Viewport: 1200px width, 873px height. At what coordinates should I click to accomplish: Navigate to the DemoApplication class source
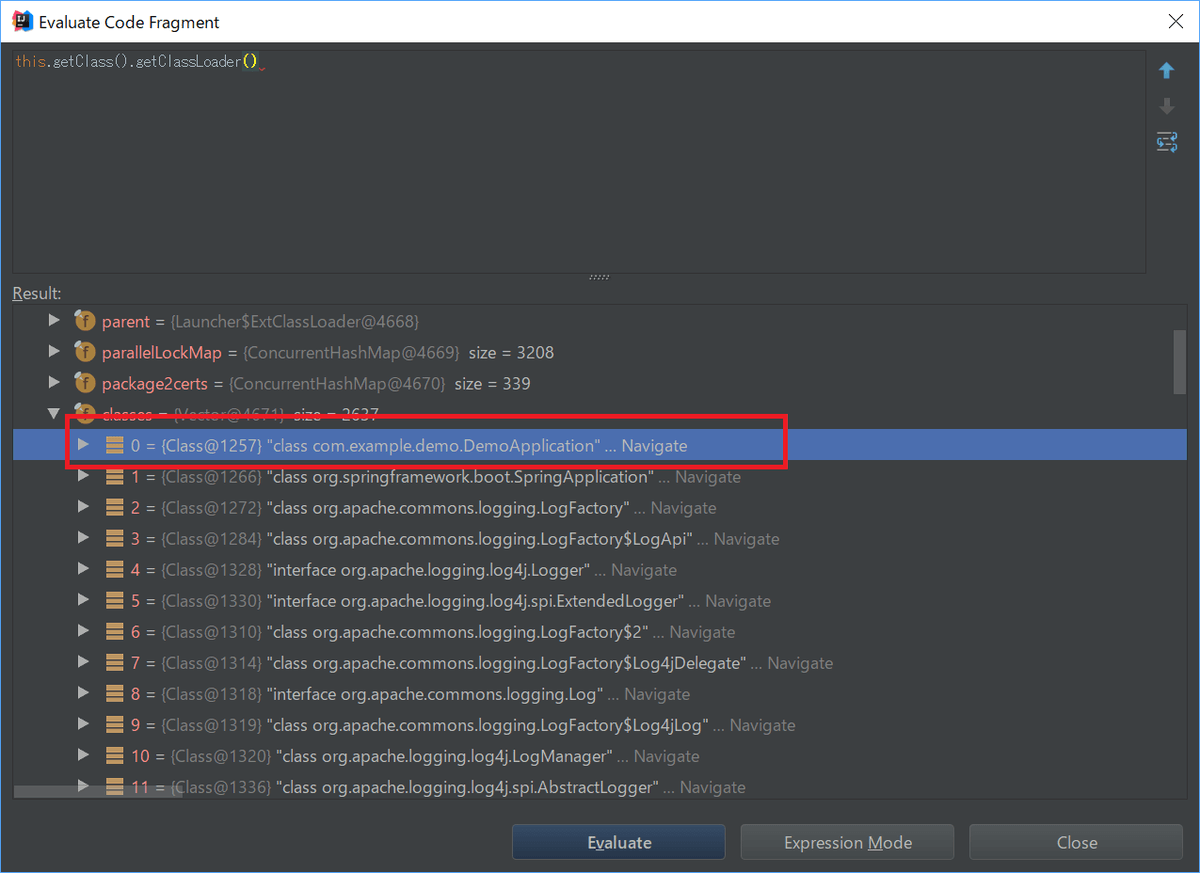click(654, 446)
